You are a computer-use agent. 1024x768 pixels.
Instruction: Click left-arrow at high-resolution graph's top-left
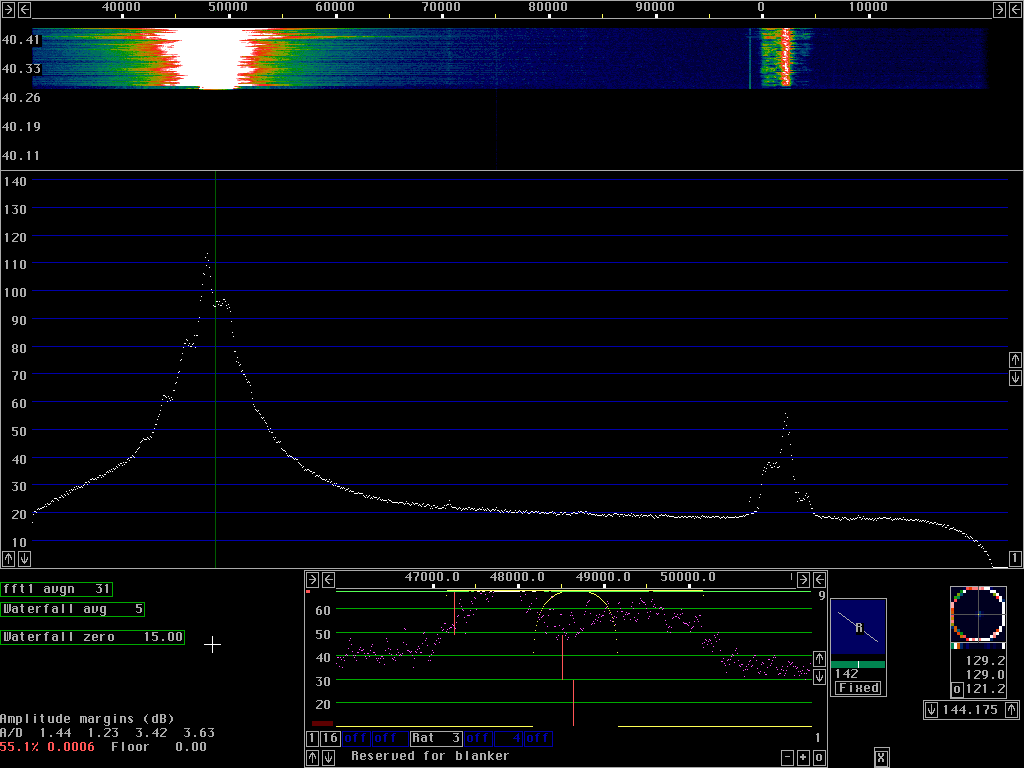coord(328,579)
